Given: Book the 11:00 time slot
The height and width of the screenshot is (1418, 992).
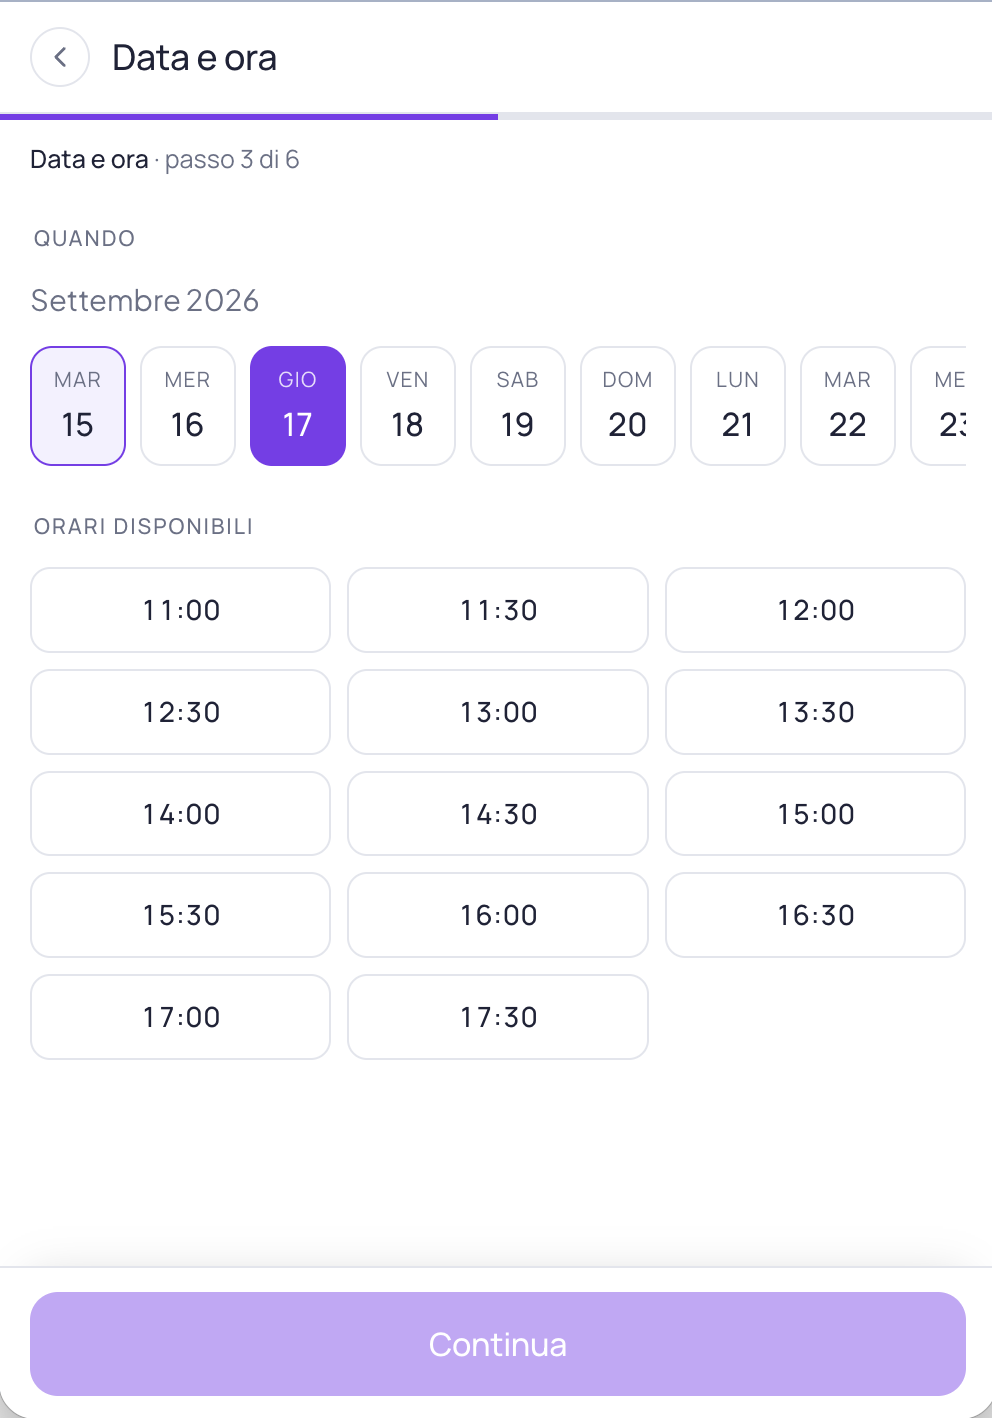Looking at the screenshot, I should [x=181, y=610].
